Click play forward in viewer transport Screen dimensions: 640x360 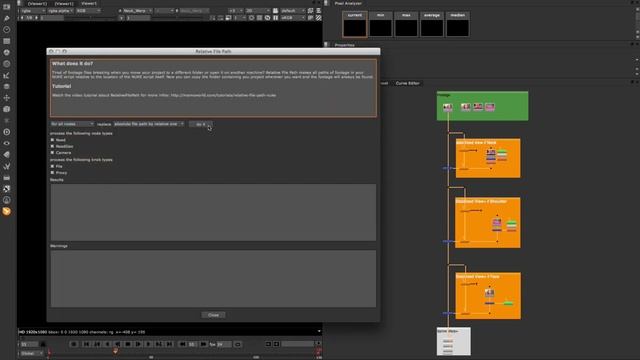click(x=138, y=344)
